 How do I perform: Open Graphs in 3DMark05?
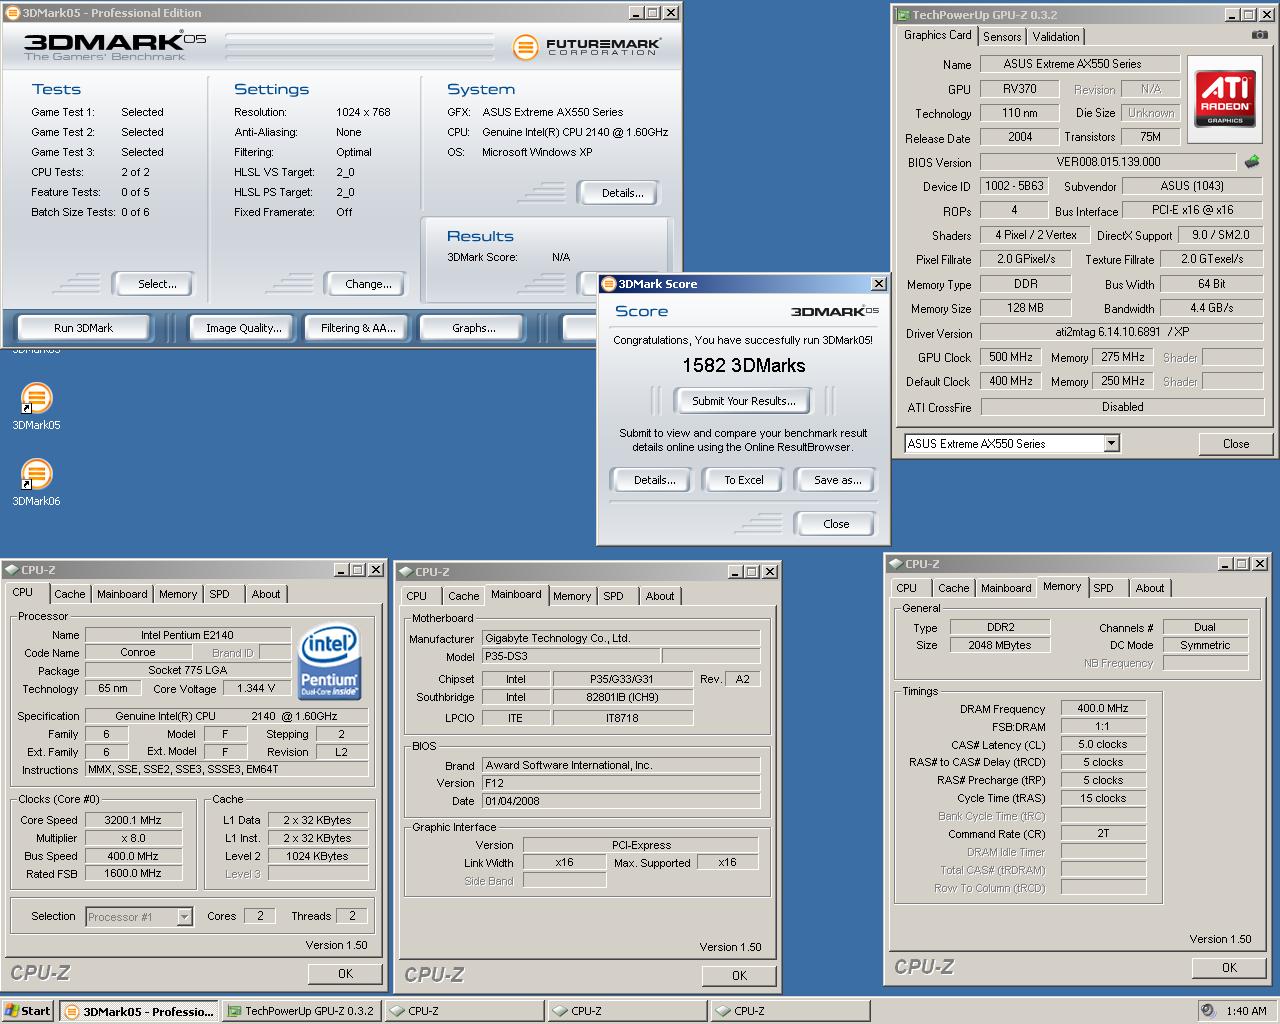(x=474, y=328)
